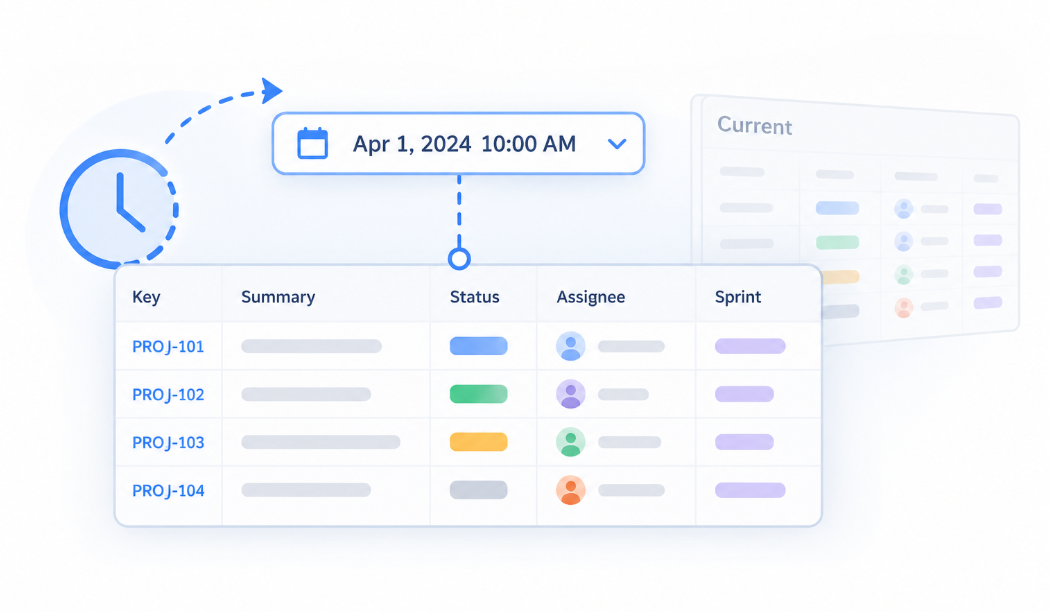
Task: Click the green status badge for PROJ-102
Action: (478, 394)
